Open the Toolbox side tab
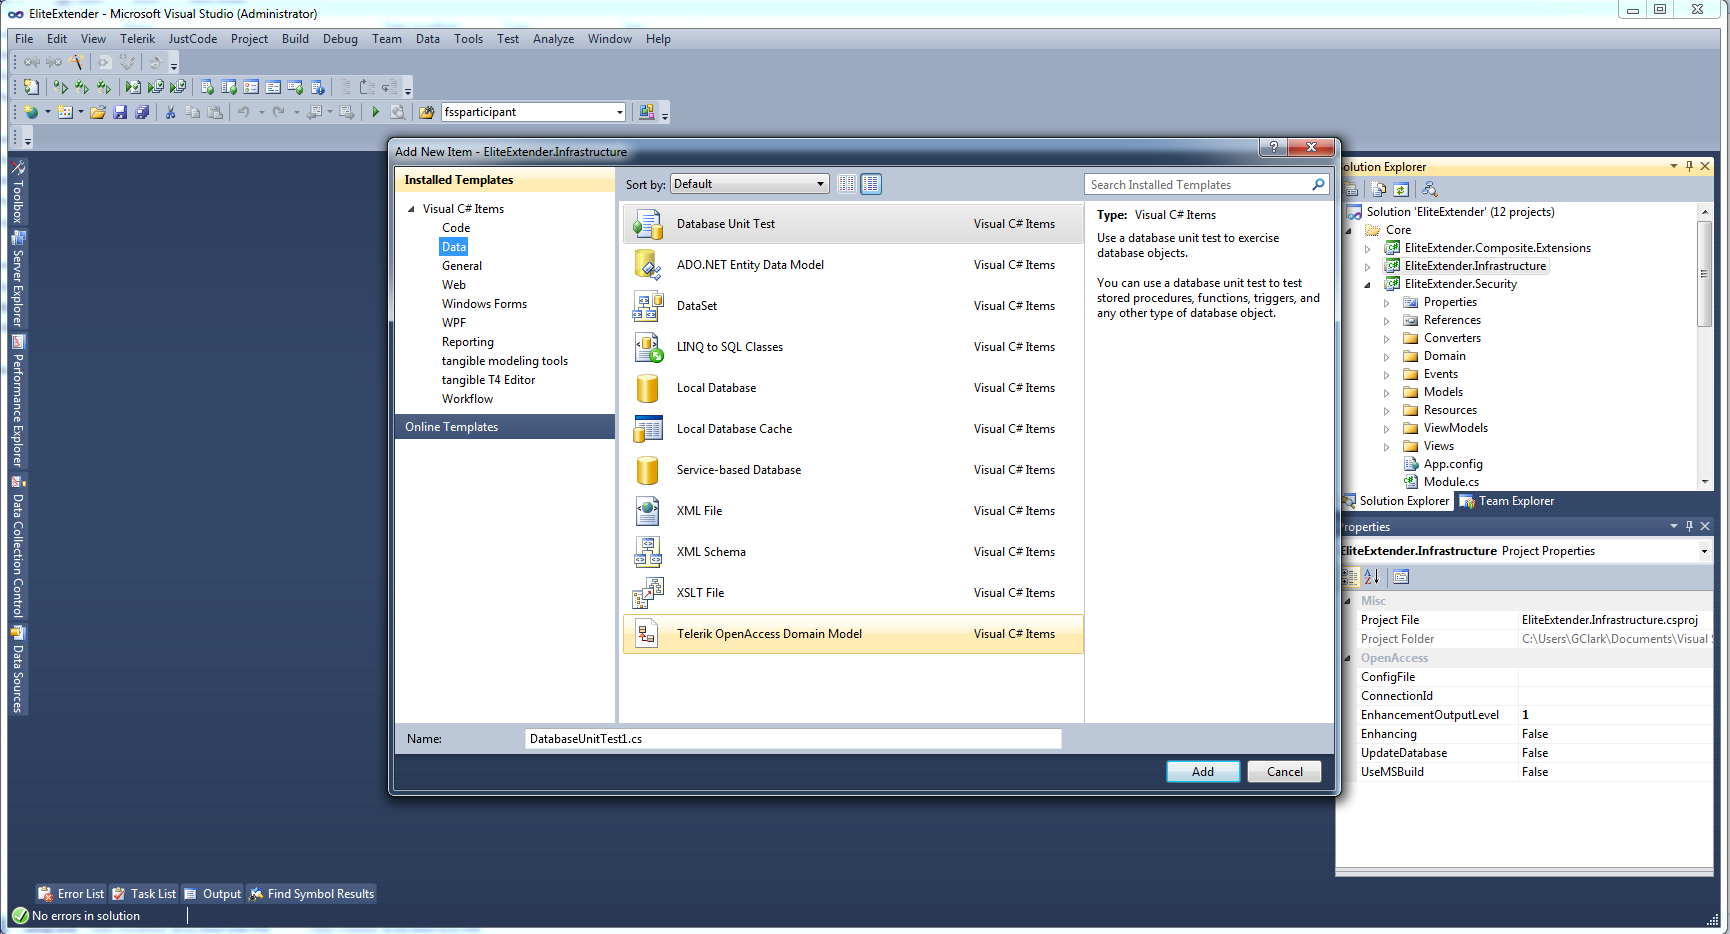The height and width of the screenshot is (934, 1730). coord(18,190)
